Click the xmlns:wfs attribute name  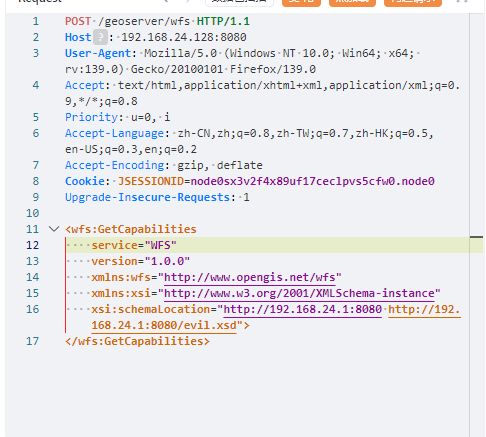pyautogui.click(x=121, y=277)
